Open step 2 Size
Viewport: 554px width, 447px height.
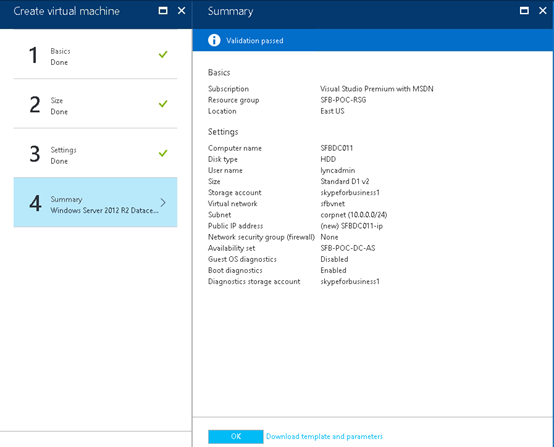coord(95,104)
